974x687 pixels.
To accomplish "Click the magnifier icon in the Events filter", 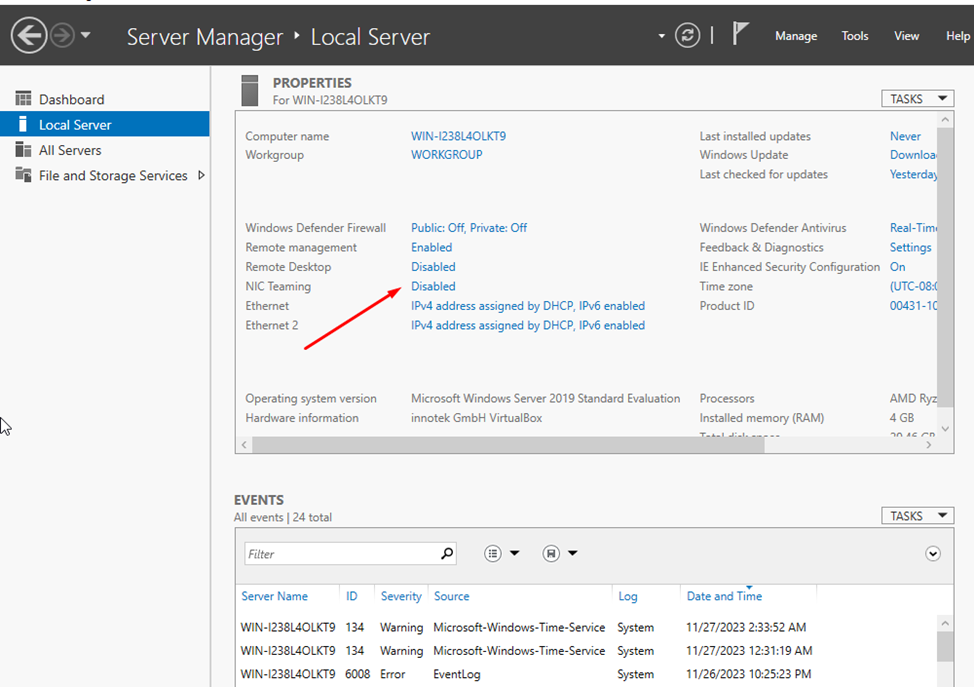I will [444, 553].
